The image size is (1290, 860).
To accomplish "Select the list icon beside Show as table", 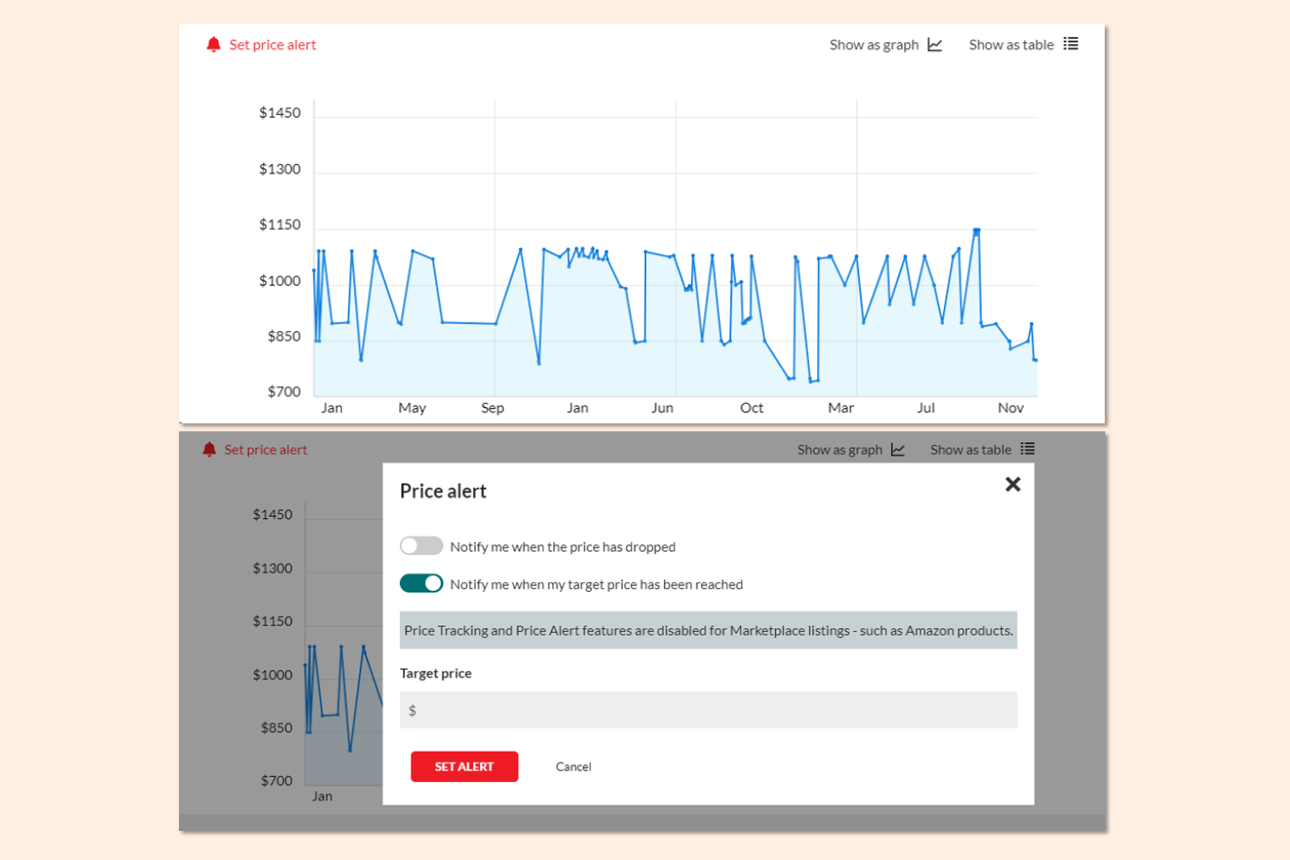I will coord(1071,43).
